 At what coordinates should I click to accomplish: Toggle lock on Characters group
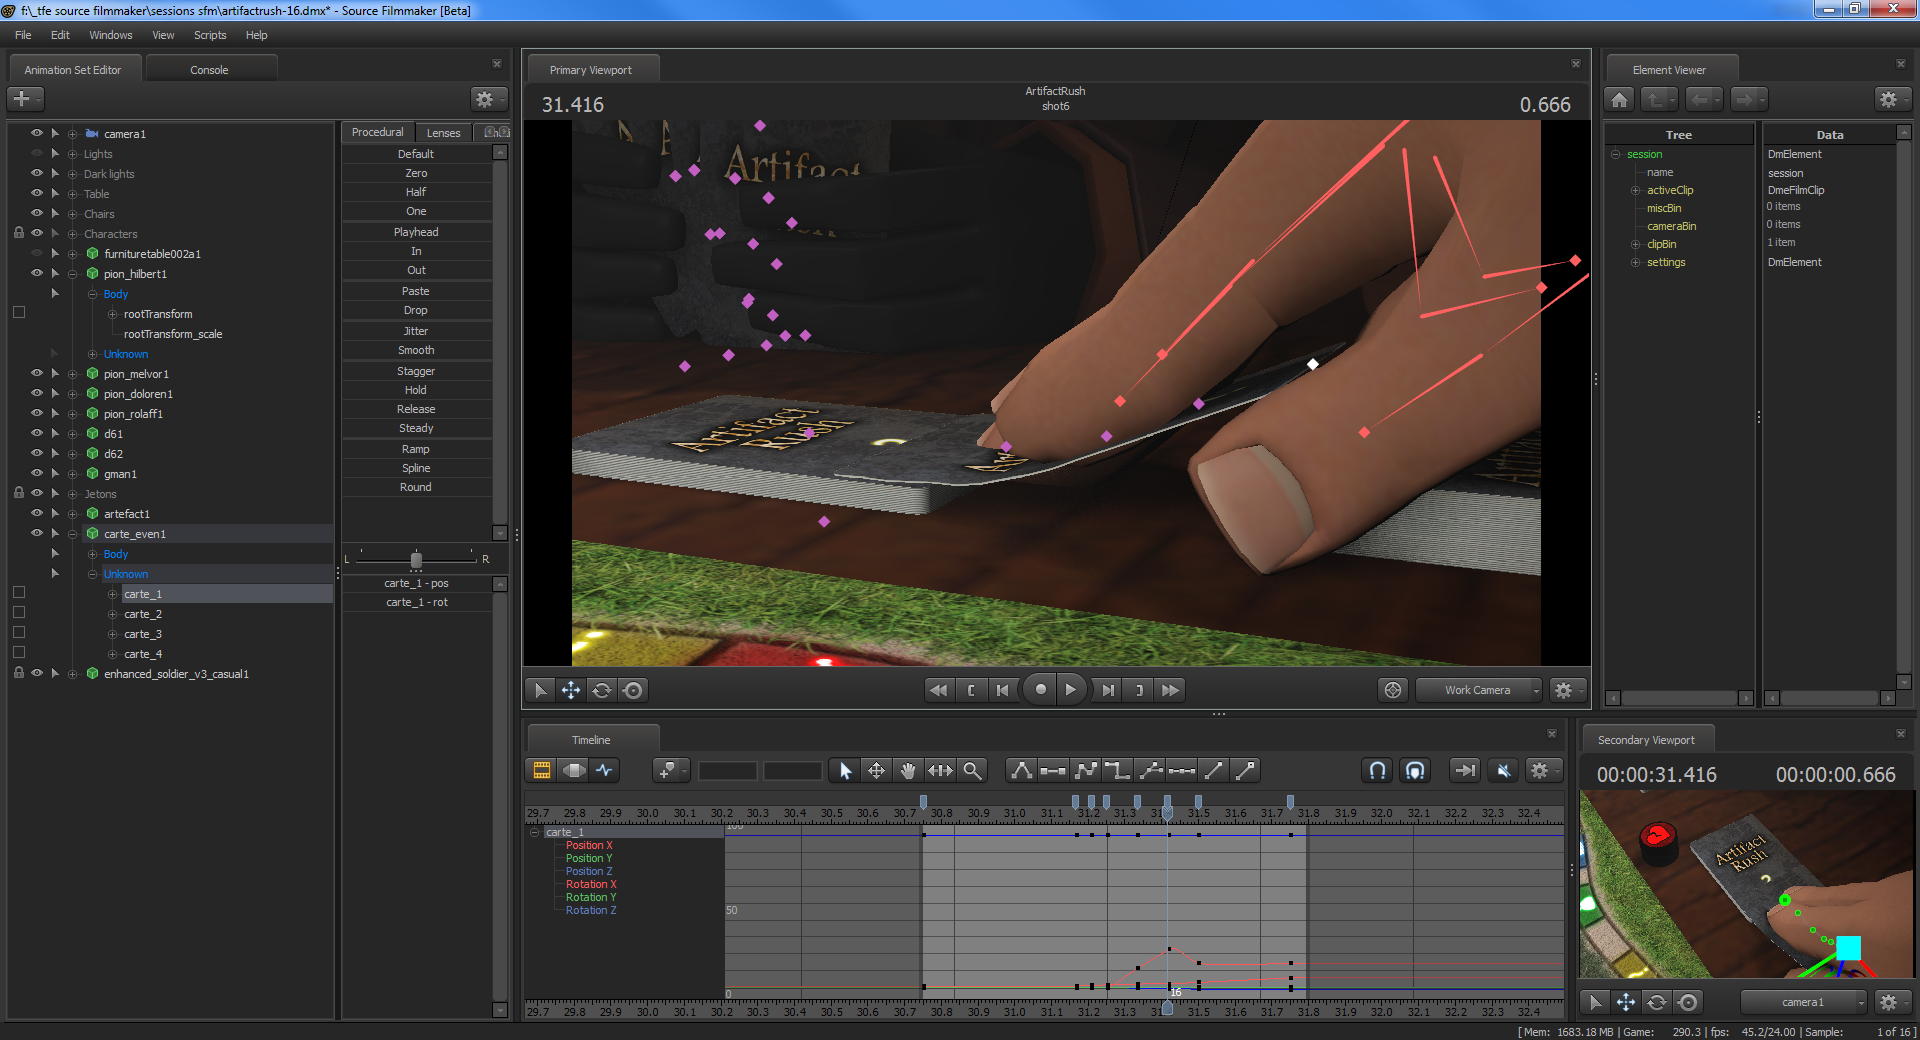(19, 233)
